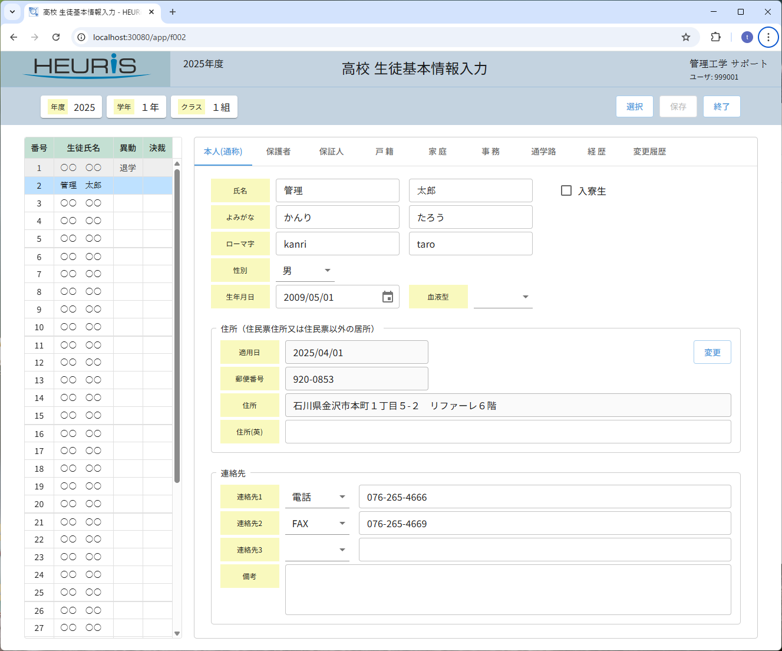This screenshot has height=651, width=782.
Task: Reload the page in the browser
Action: pyautogui.click(x=56, y=37)
